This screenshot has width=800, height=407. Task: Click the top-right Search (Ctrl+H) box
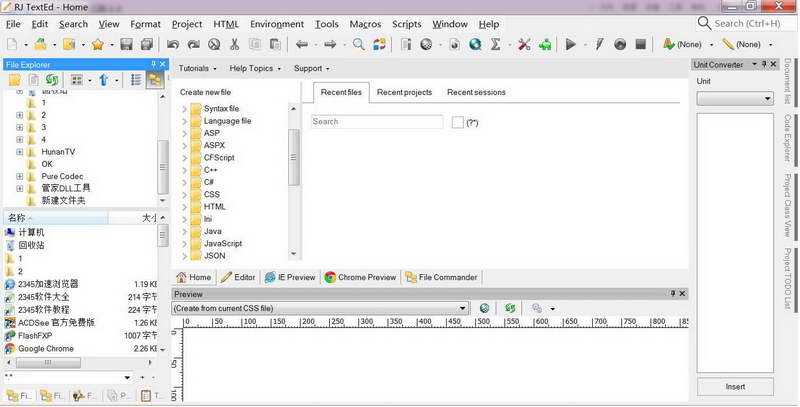[747, 23]
